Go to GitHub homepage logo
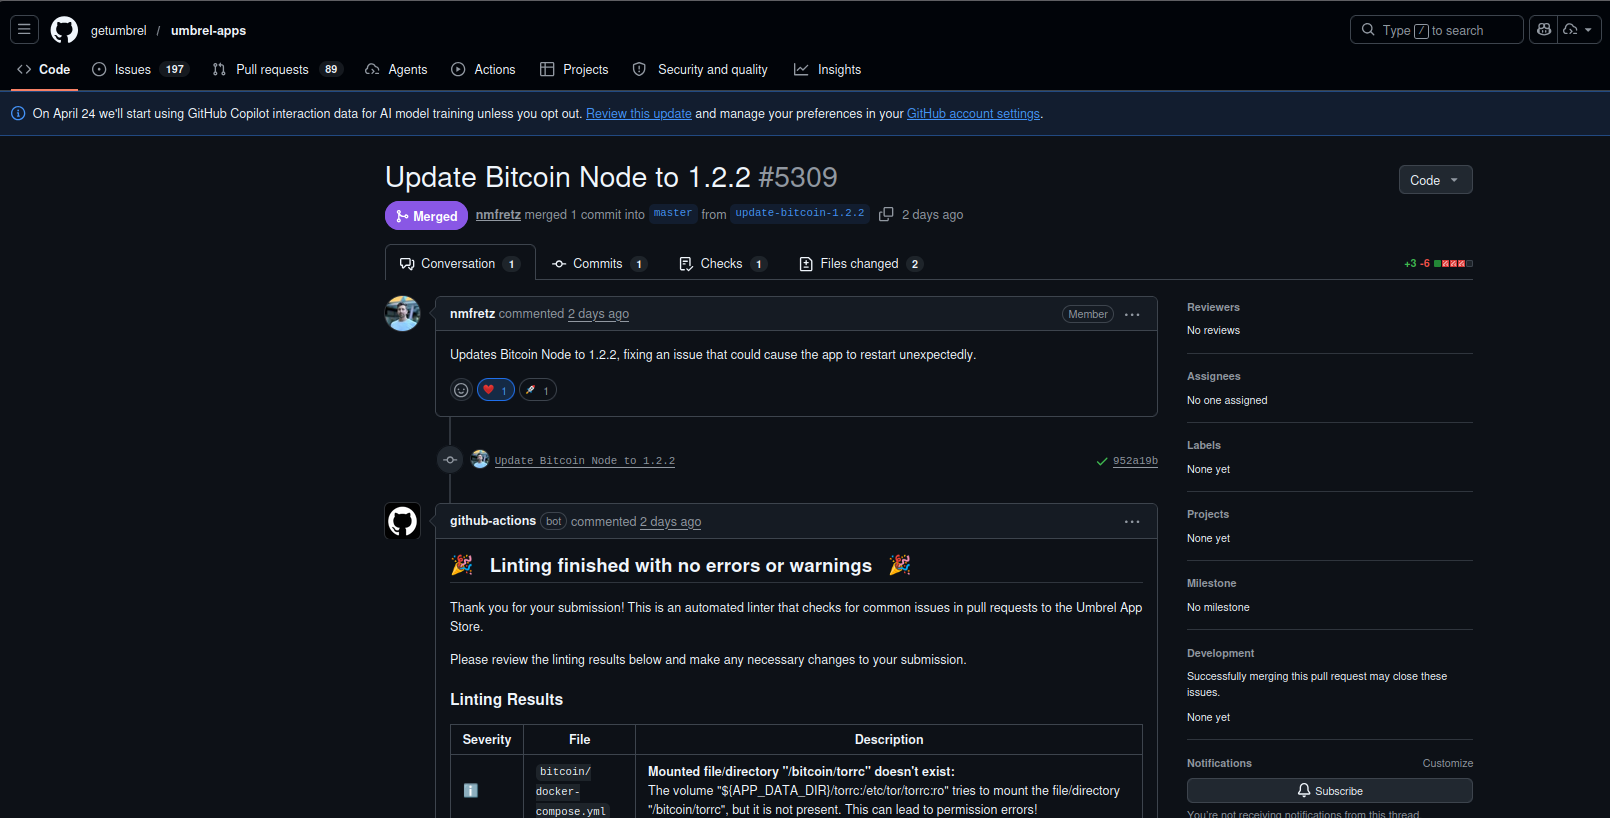1610x818 pixels. pos(64,30)
